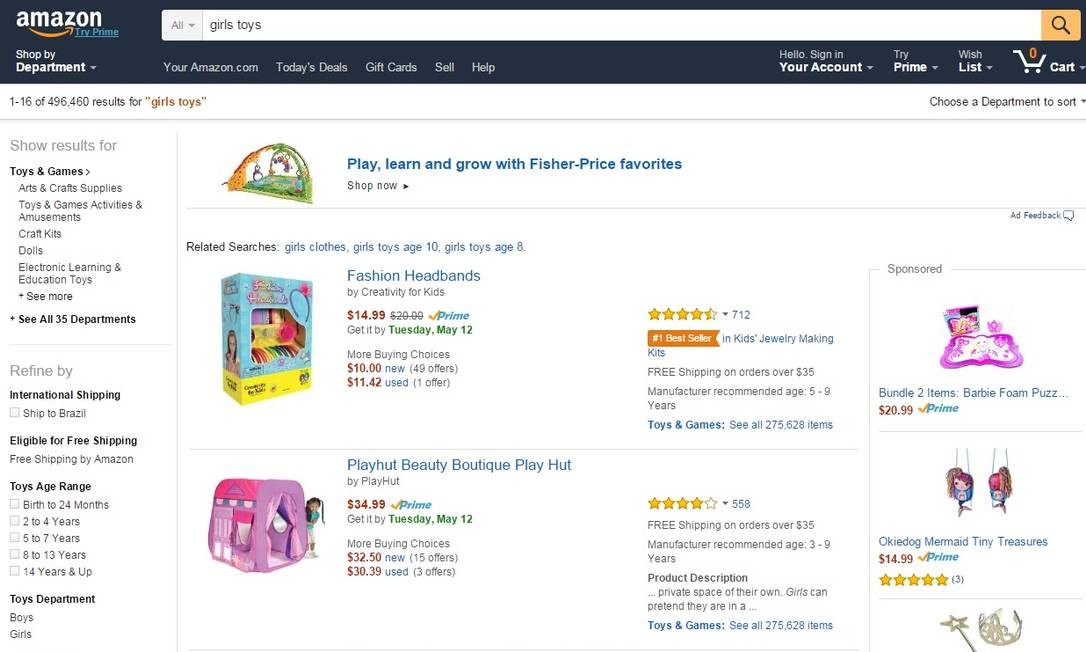The width and height of the screenshot is (1086, 652).
Task: Open Today's Deals in the navigation bar
Action: click(311, 67)
